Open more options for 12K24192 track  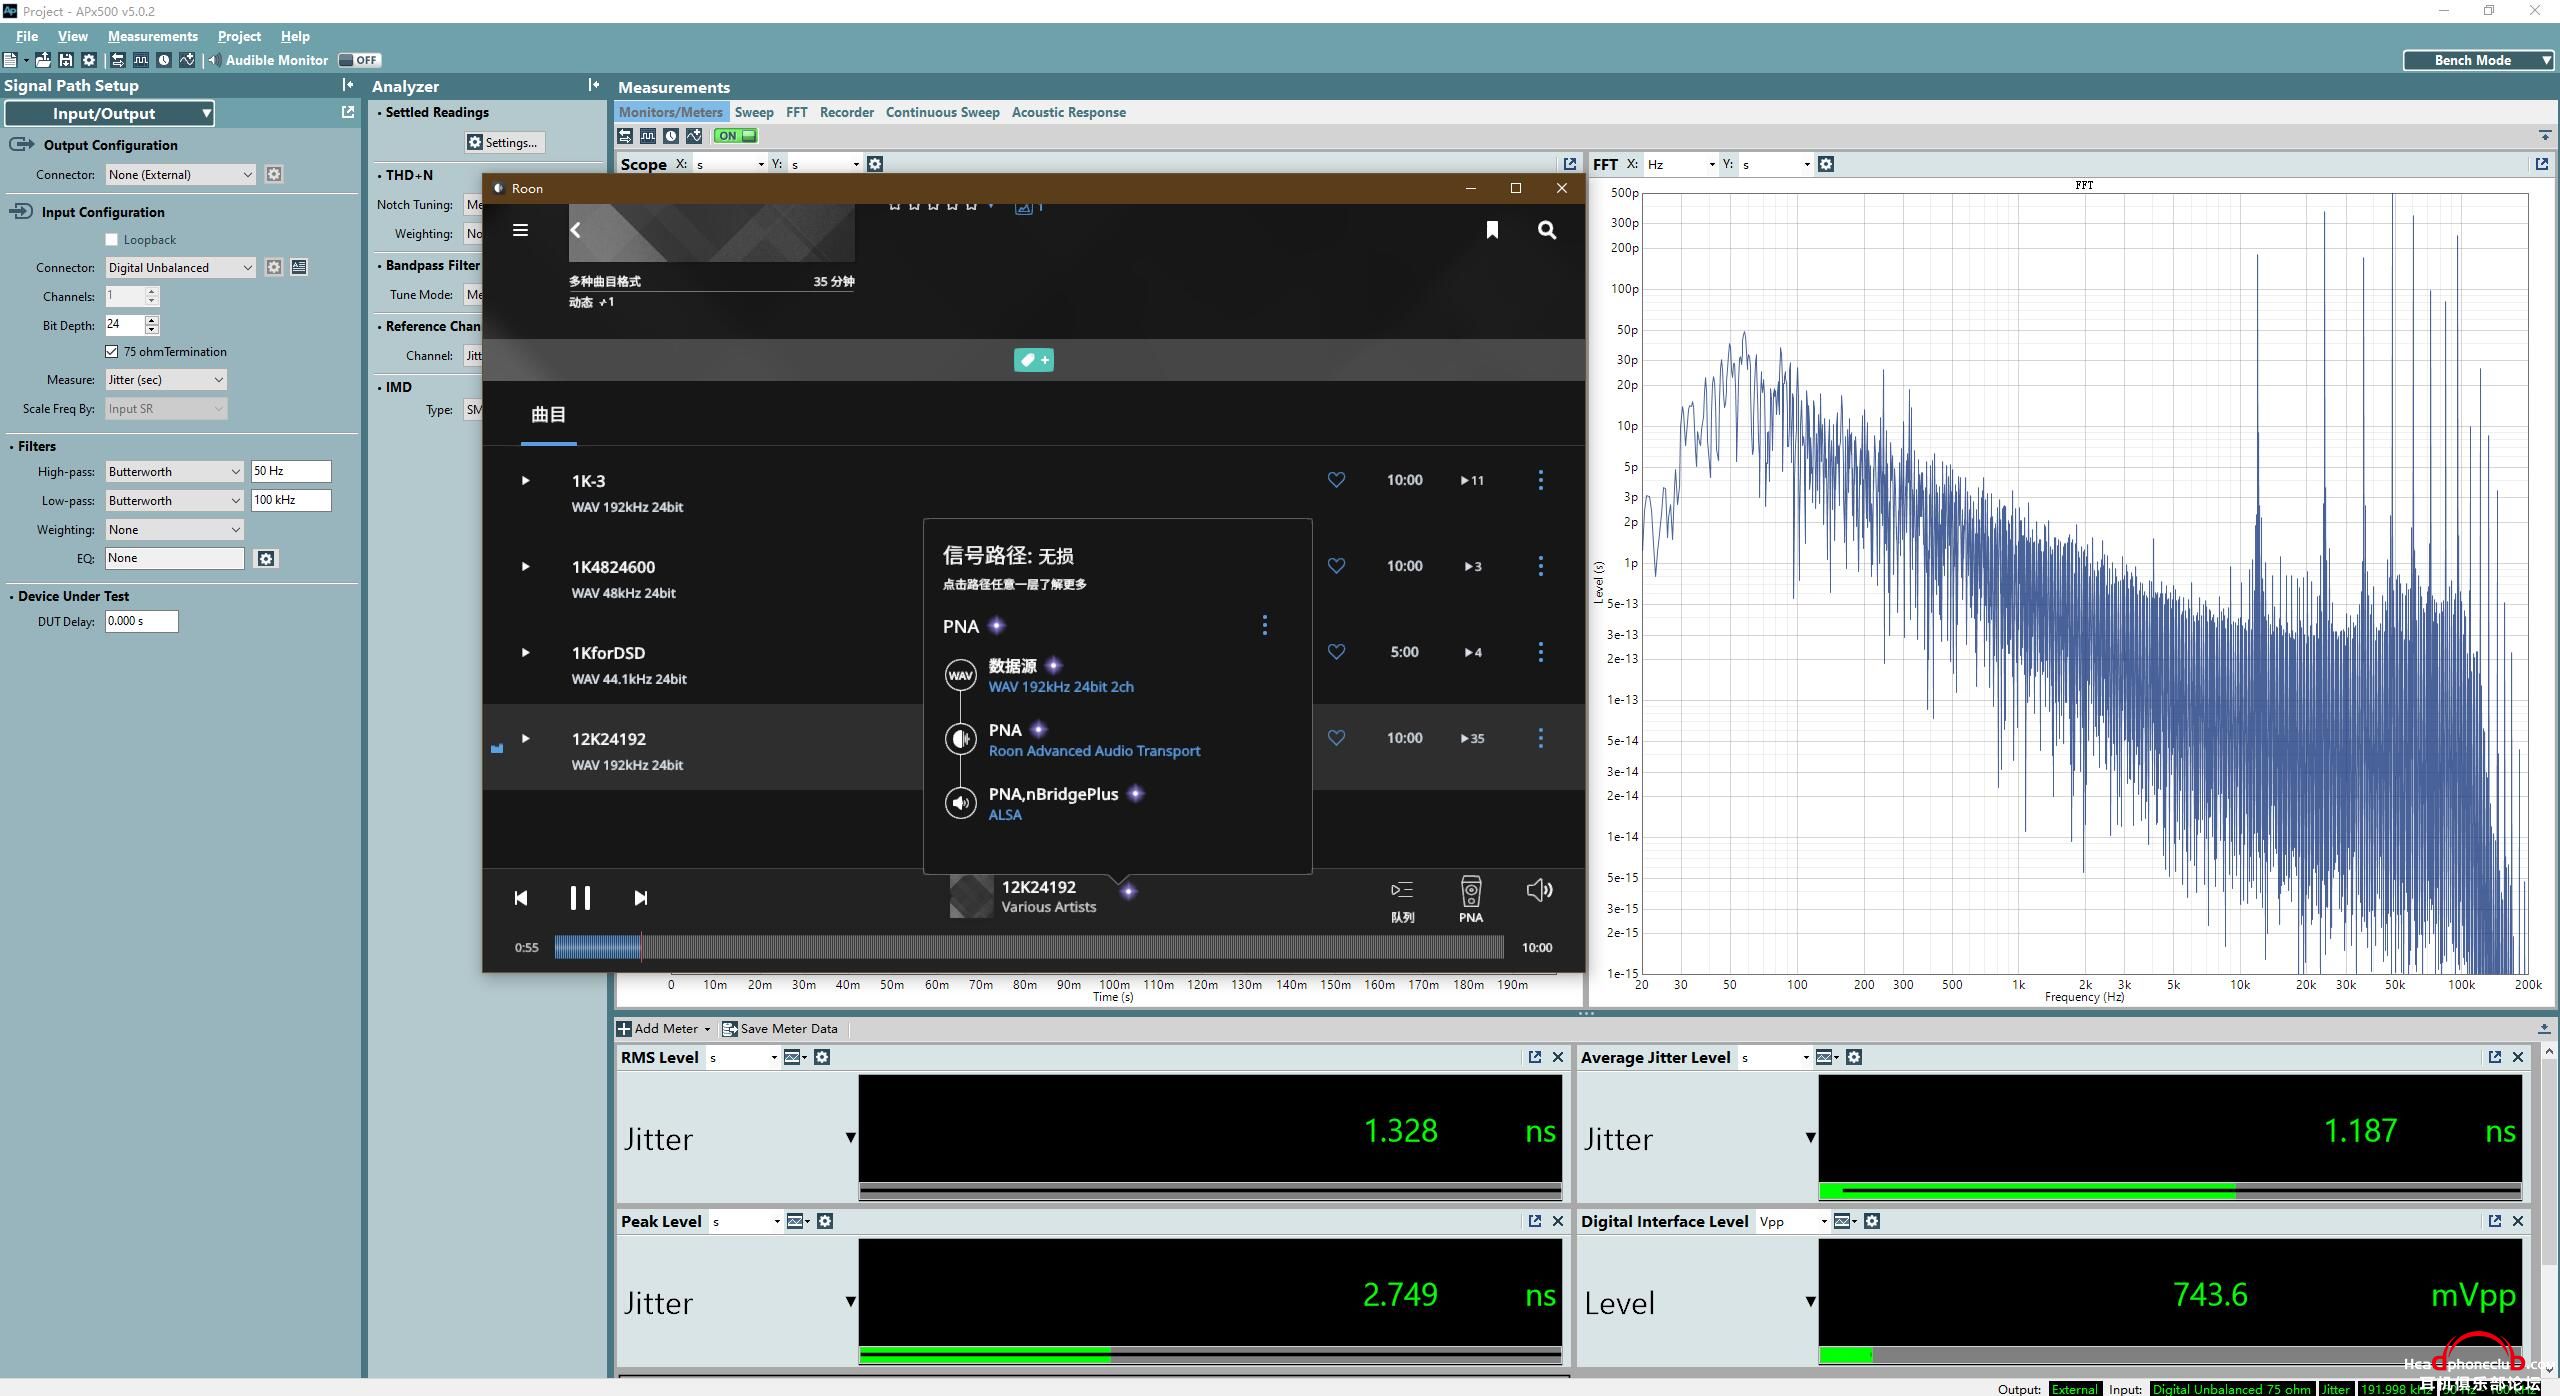pos(1541,738)
